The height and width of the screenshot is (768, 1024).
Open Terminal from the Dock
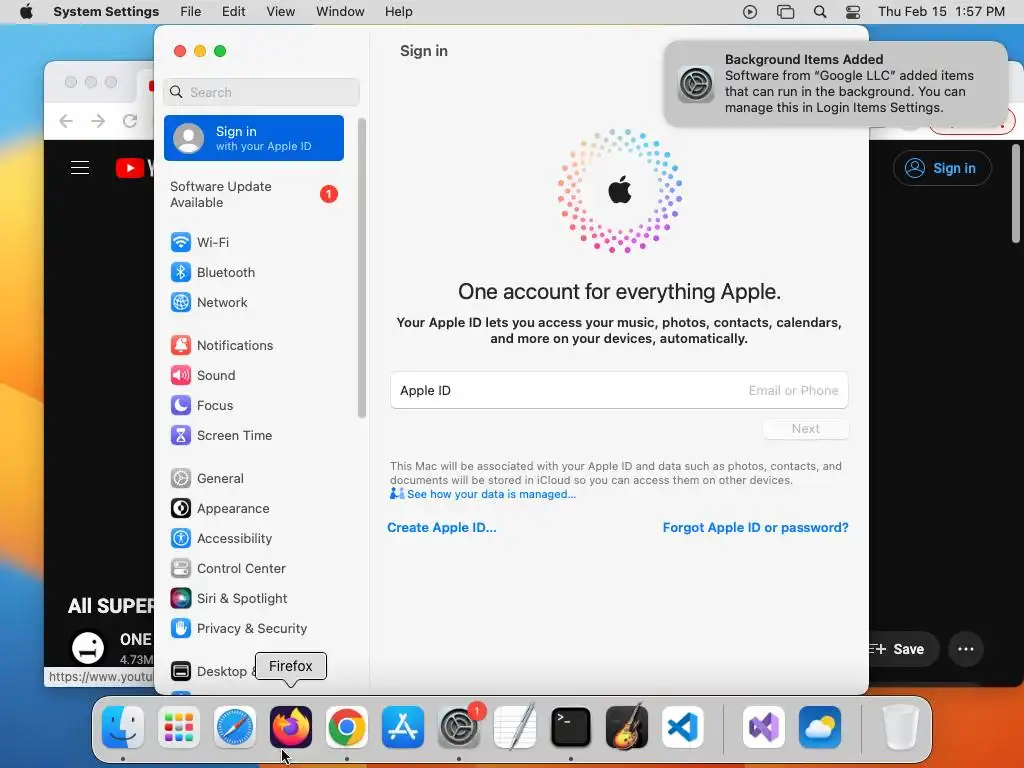(571, 727)
